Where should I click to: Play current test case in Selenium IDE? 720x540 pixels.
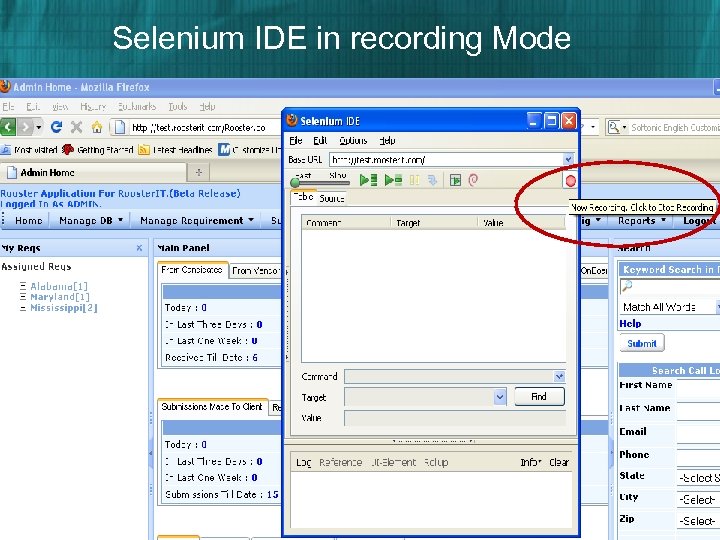393,180
